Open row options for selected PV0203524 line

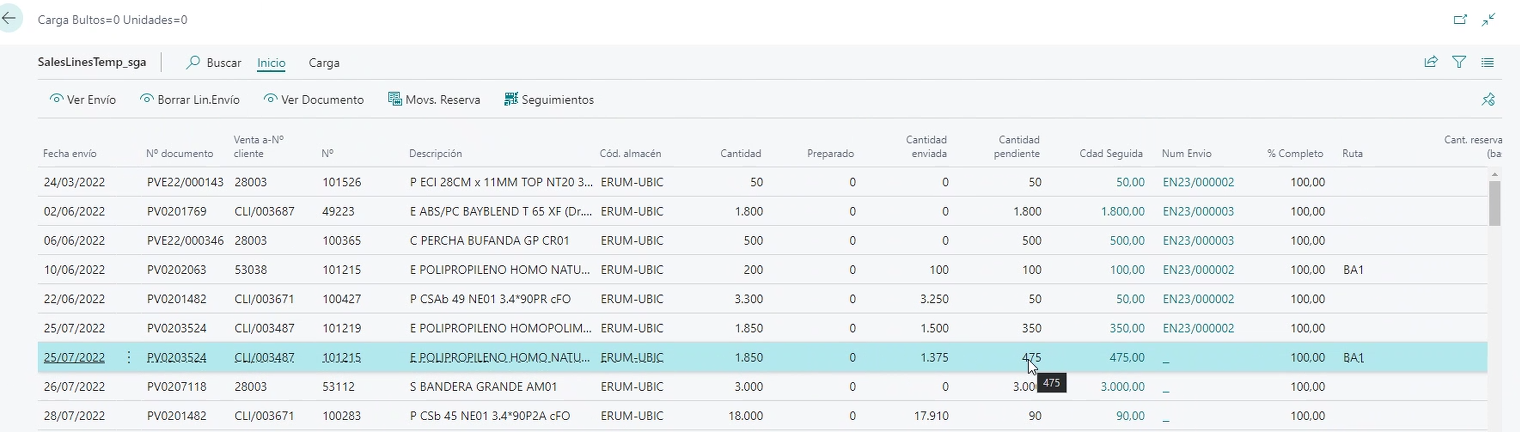[x=128, y=357]
